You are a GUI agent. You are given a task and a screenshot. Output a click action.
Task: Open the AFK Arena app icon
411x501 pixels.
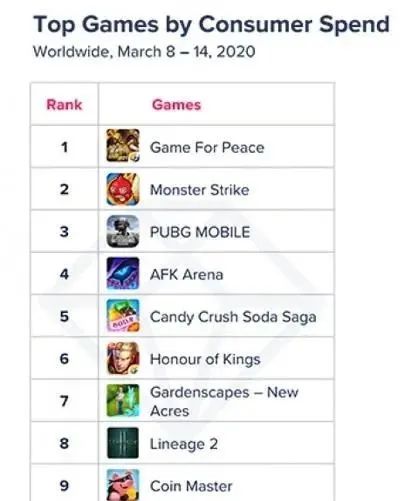tap(123, 273)
